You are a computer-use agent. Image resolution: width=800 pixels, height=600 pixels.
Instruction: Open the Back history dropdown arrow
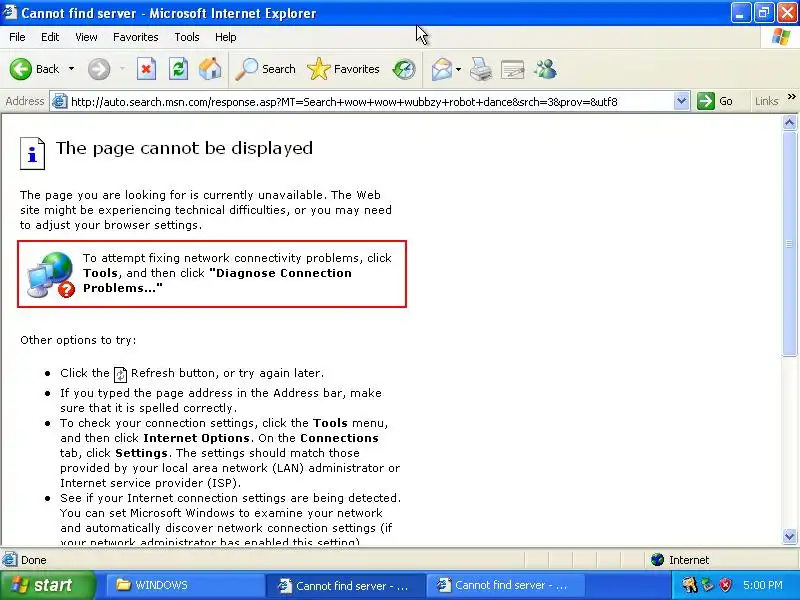[71, 69]
